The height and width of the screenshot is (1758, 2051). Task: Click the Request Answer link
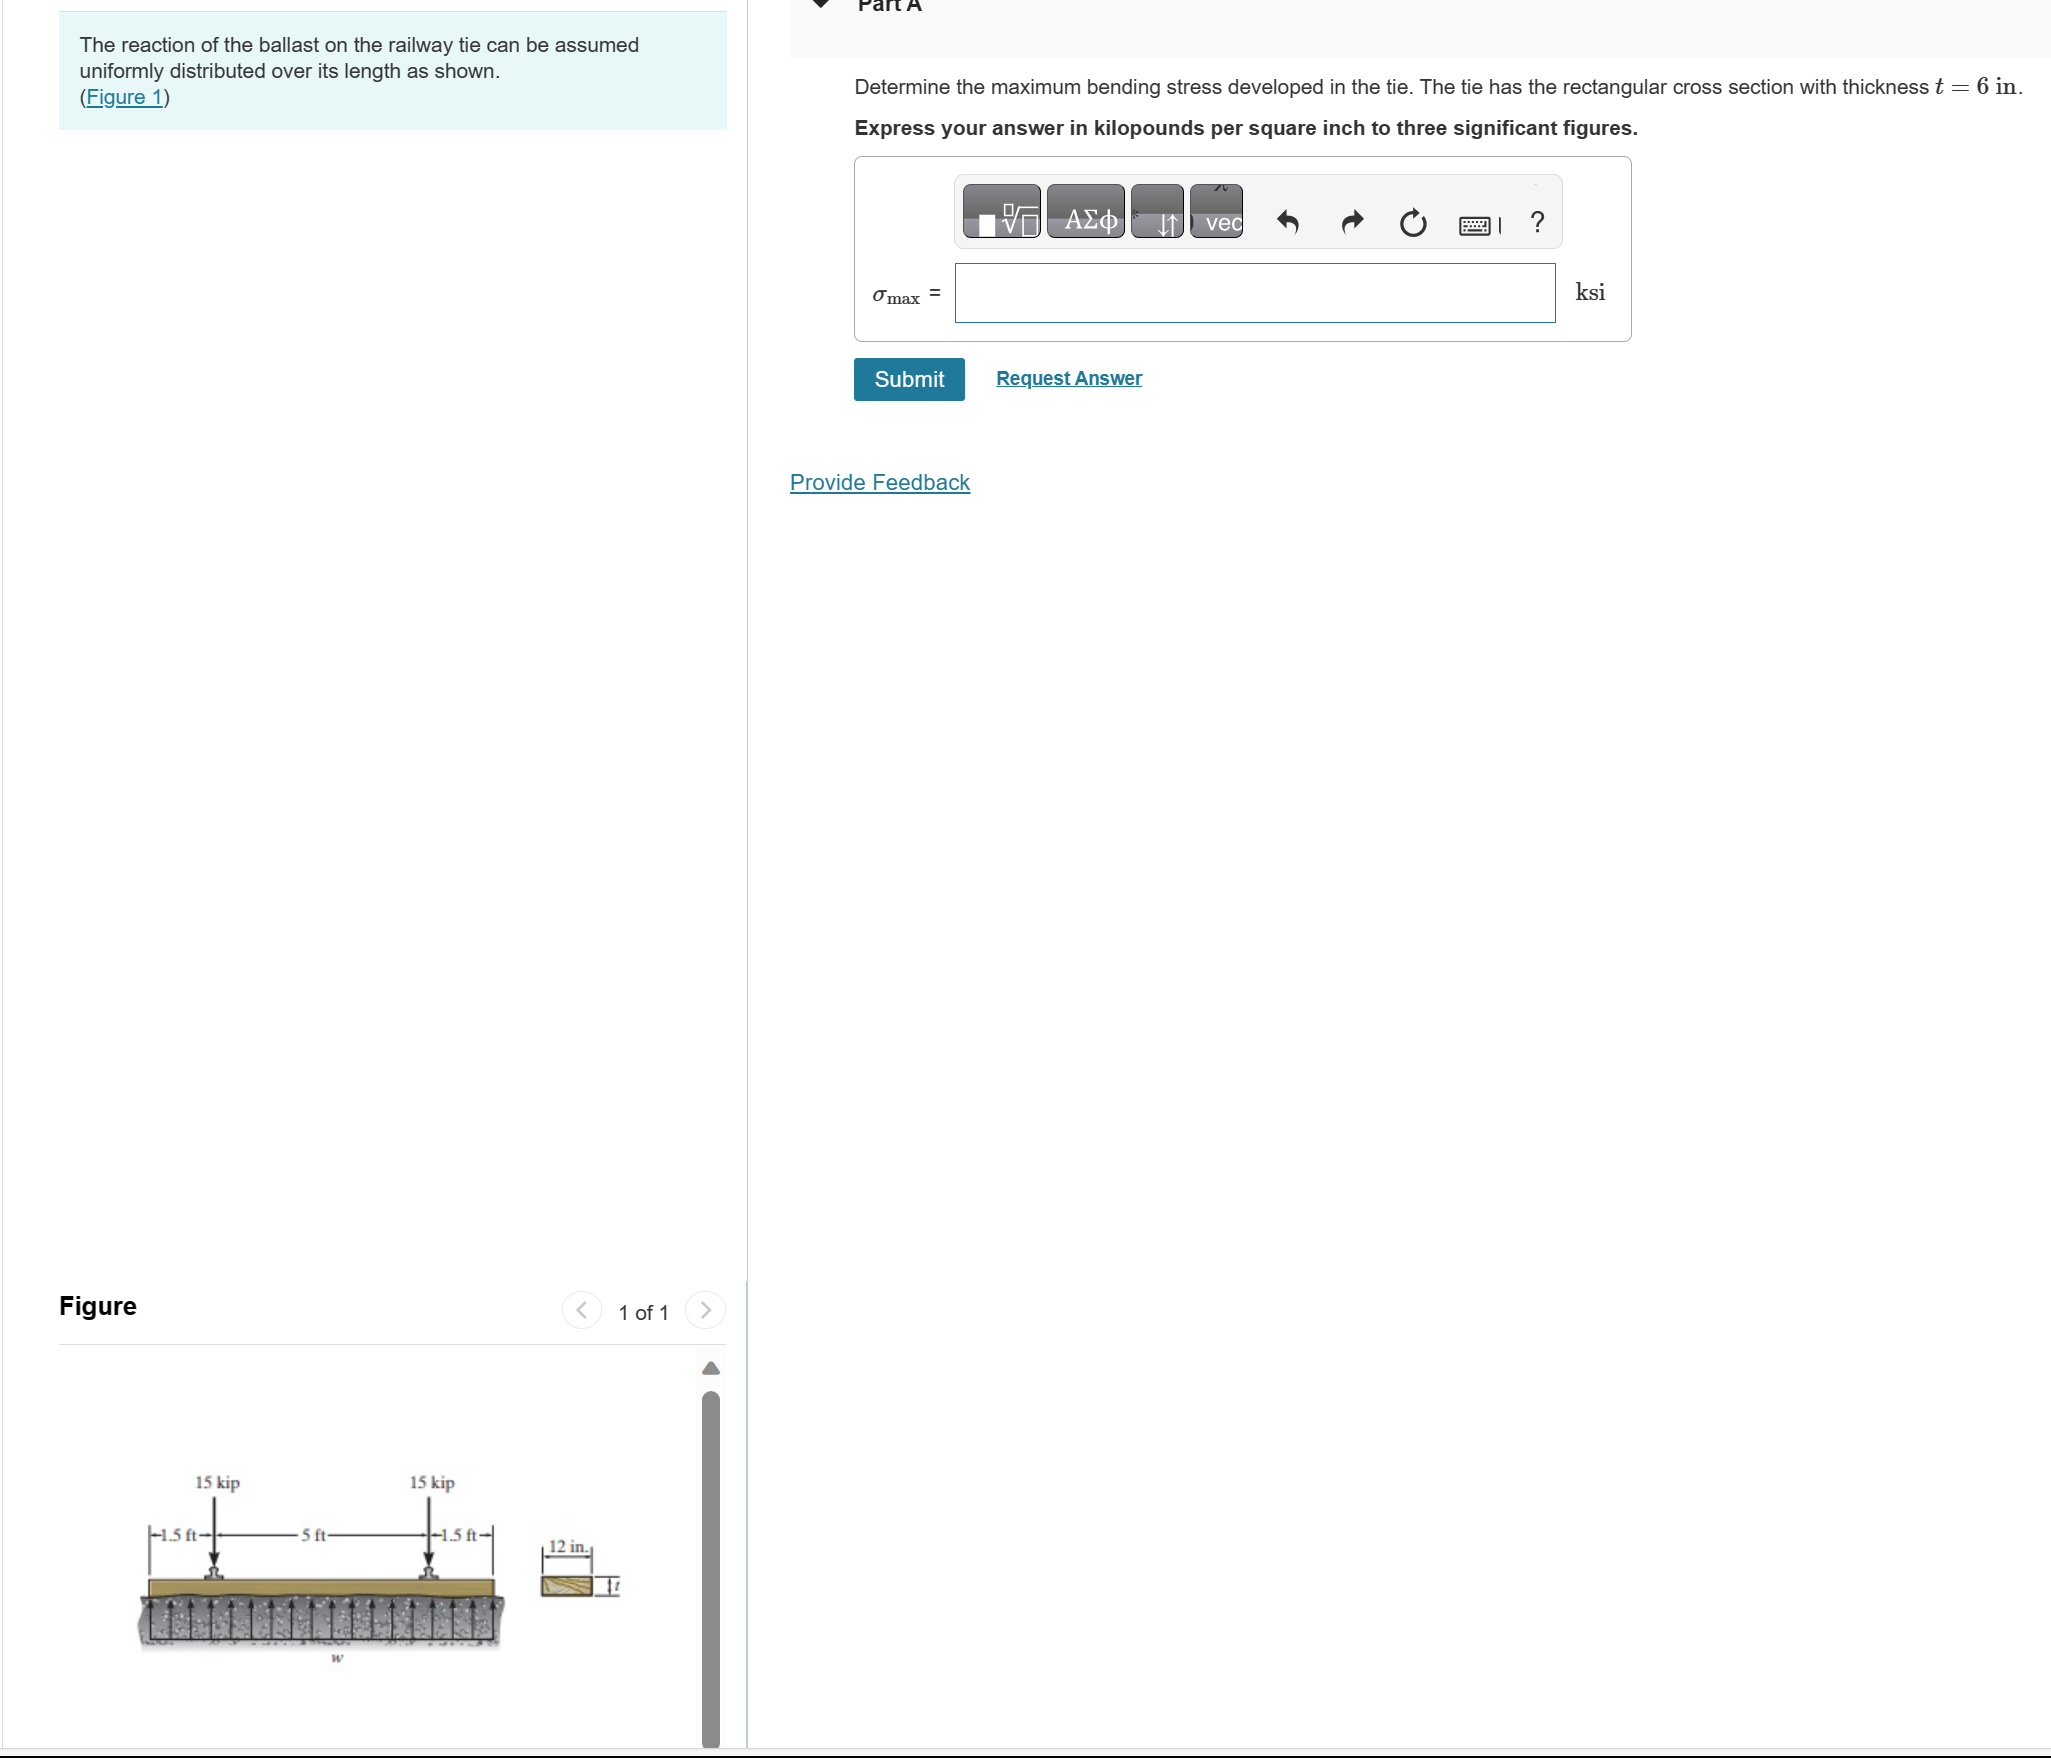[x=1069, y=377]
